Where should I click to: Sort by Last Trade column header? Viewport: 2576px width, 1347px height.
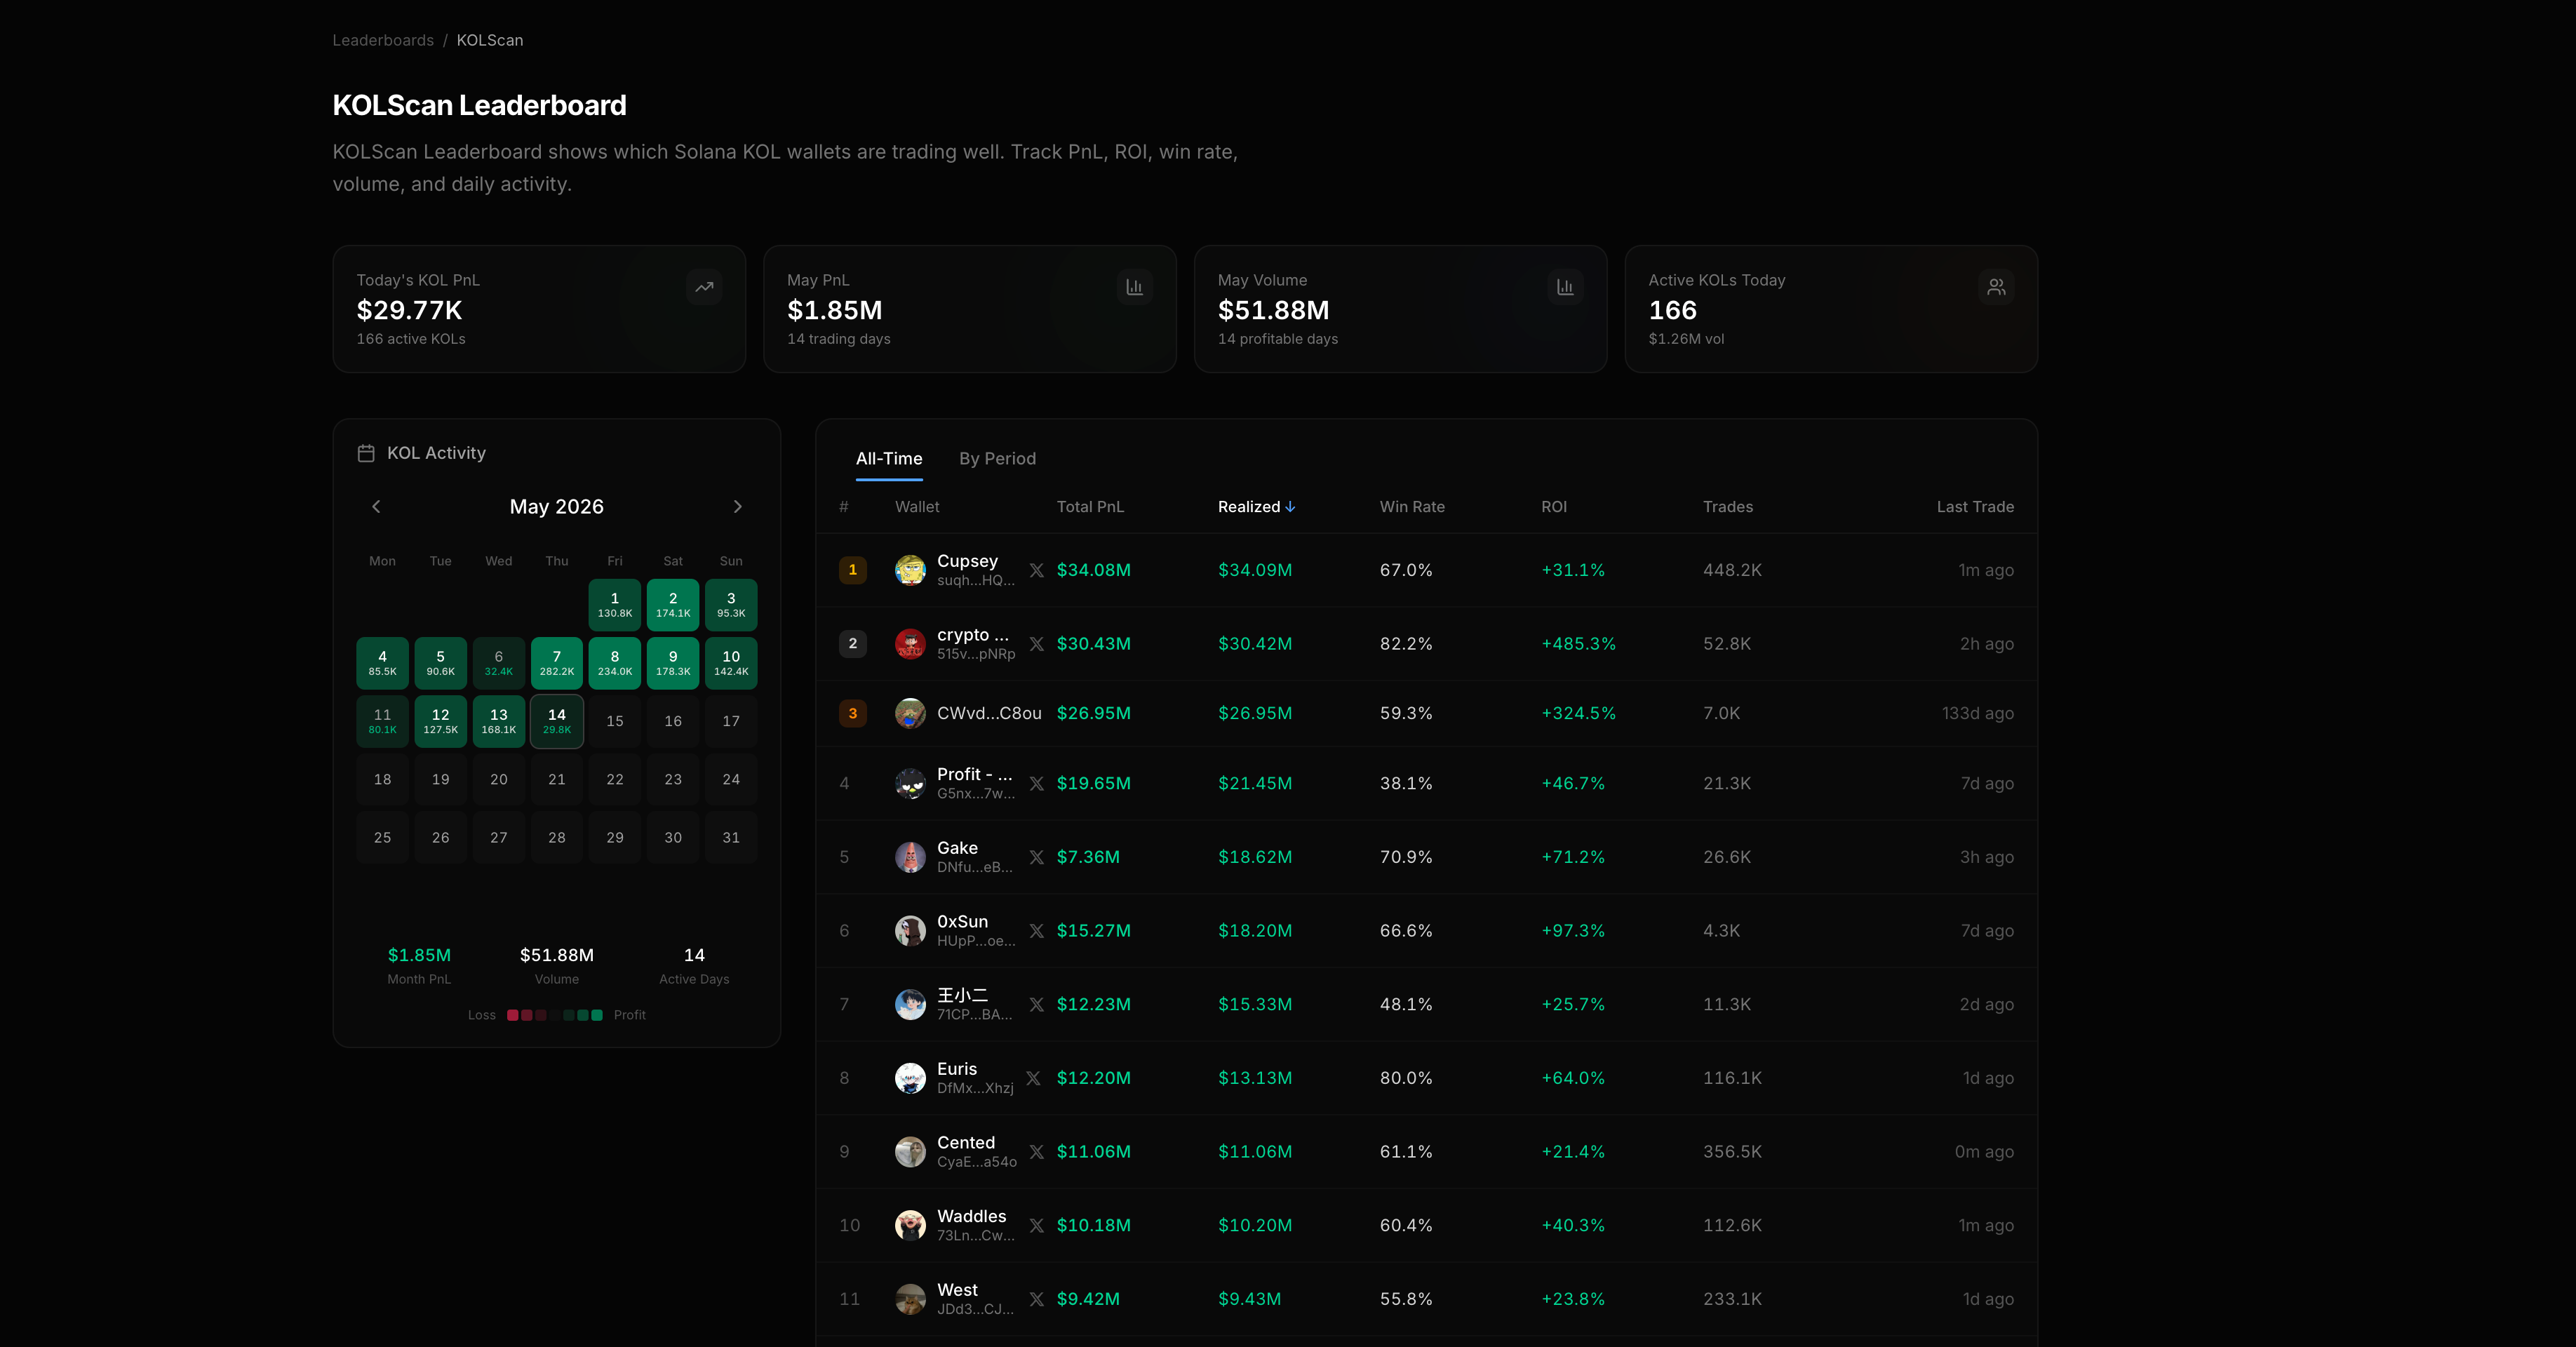tap(1975, 507)
